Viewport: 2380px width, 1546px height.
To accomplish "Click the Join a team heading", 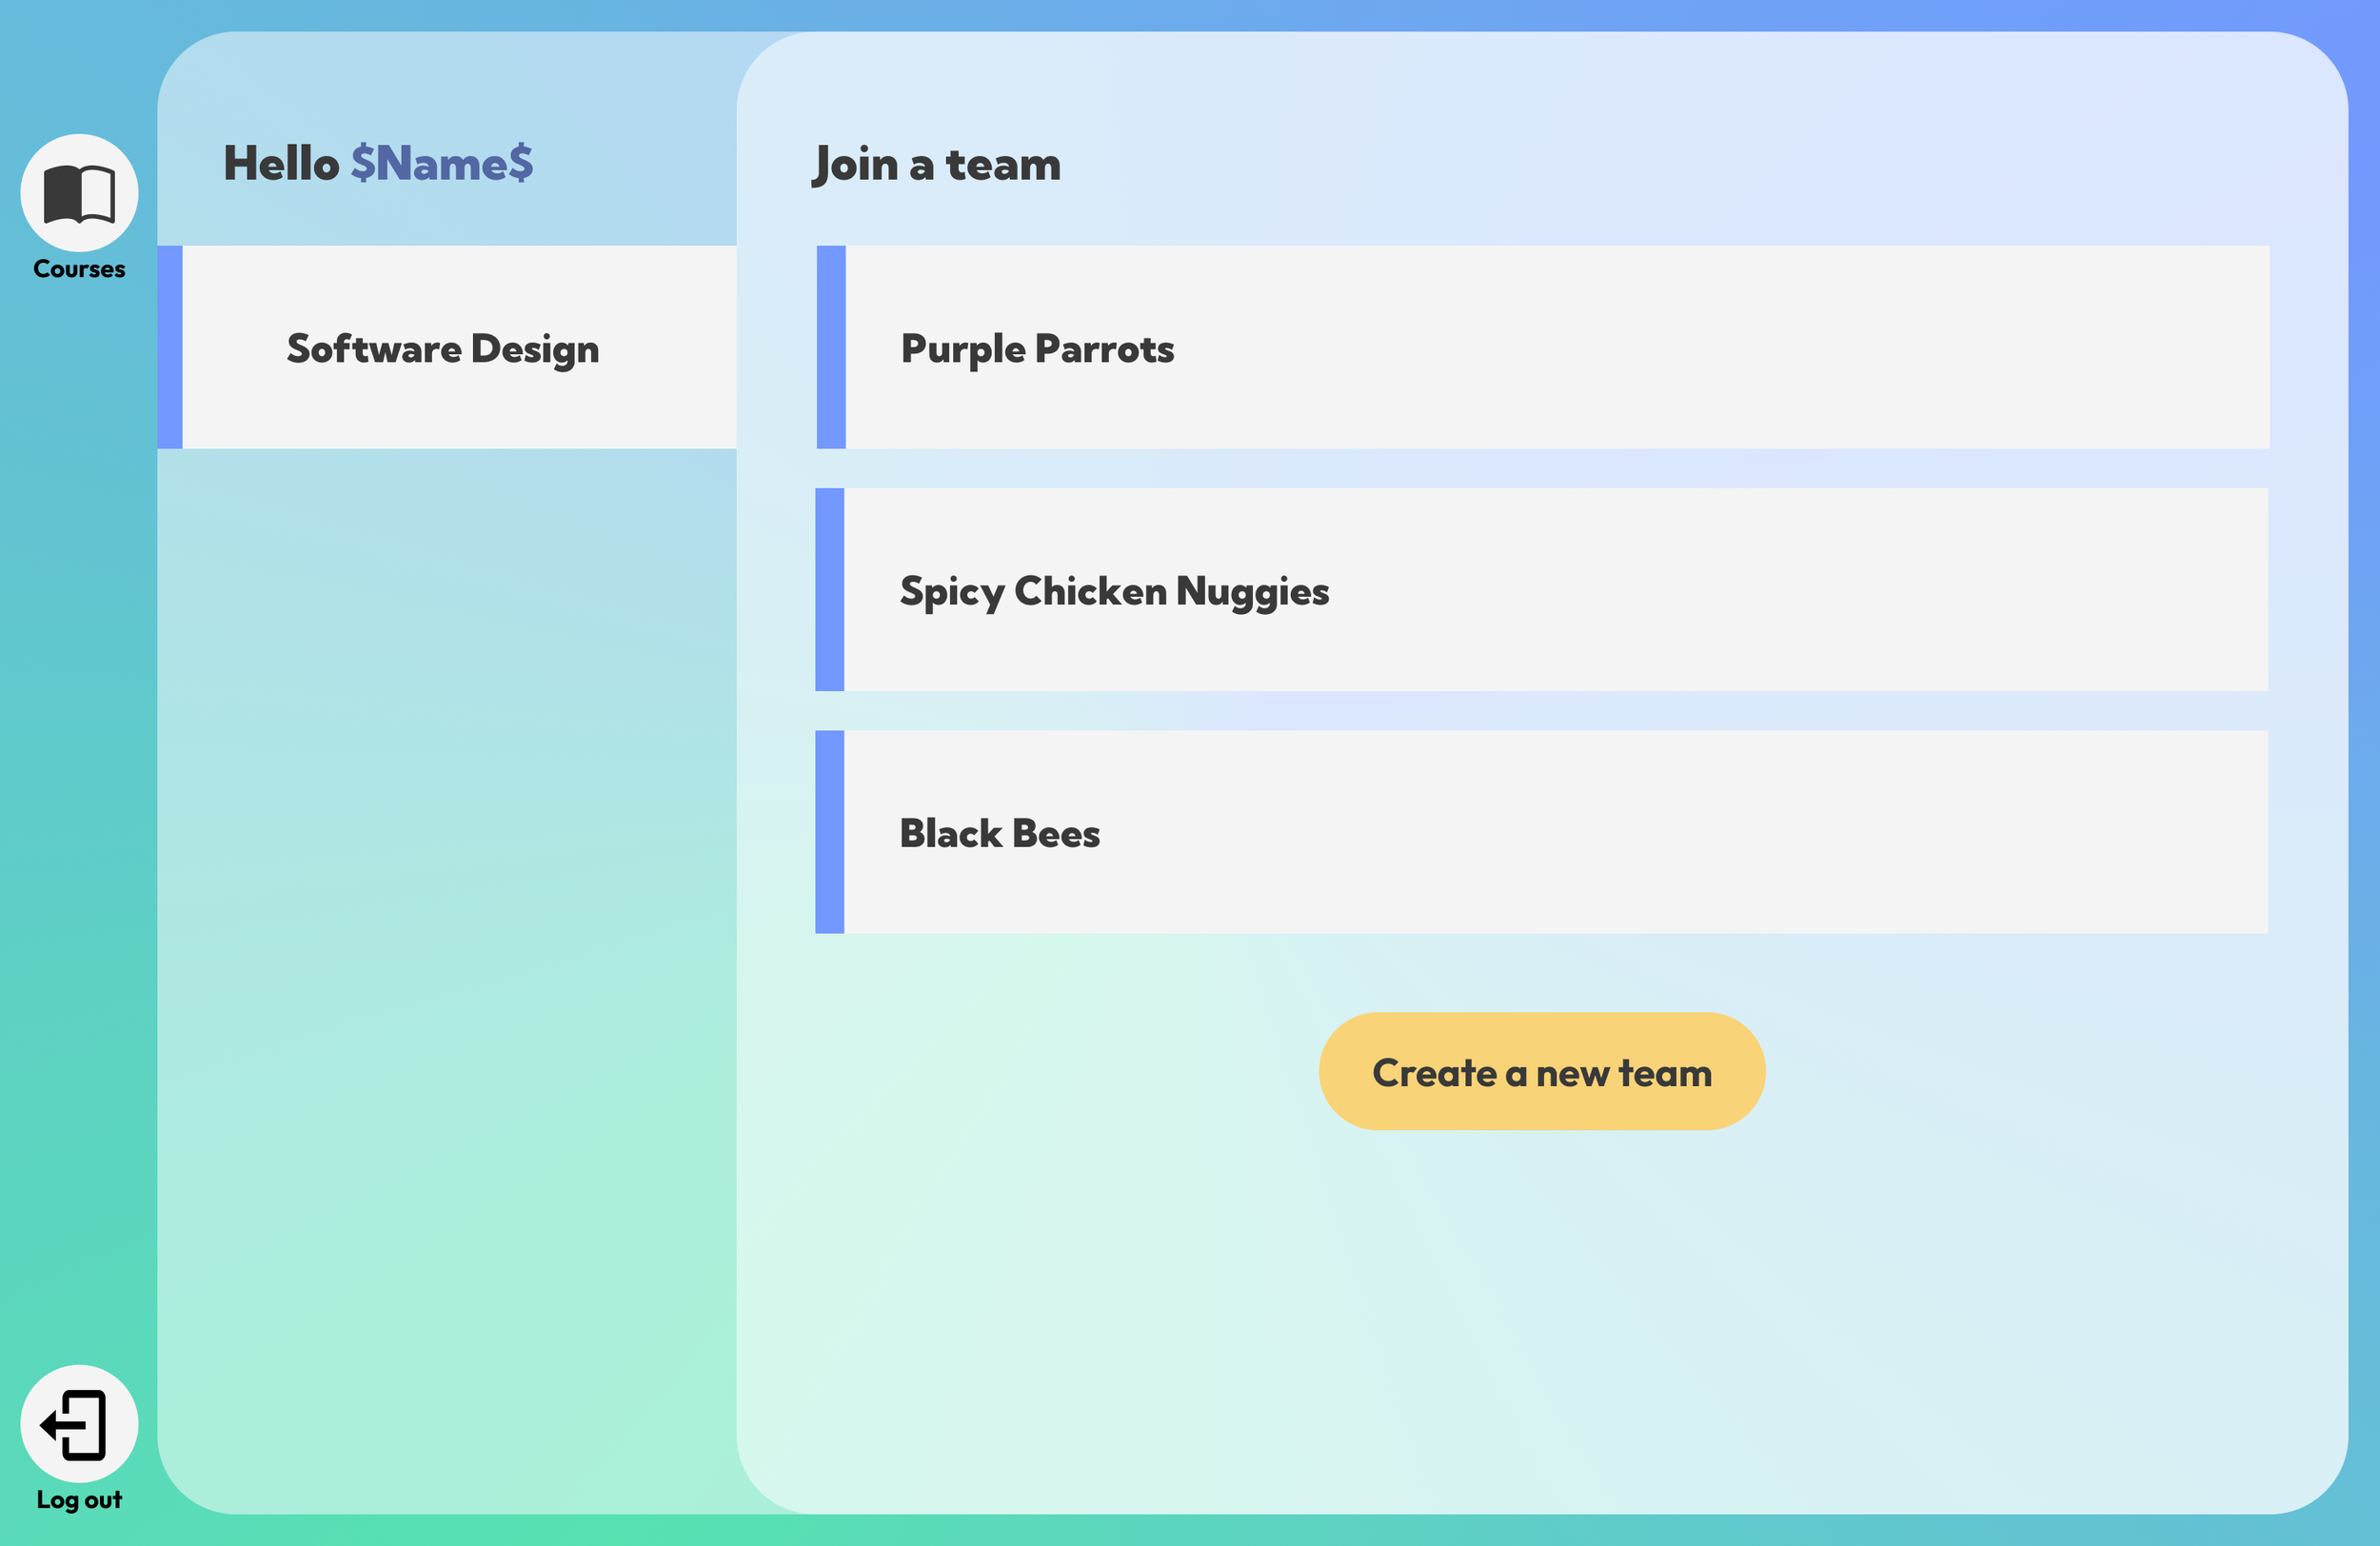I will [937, 164].
